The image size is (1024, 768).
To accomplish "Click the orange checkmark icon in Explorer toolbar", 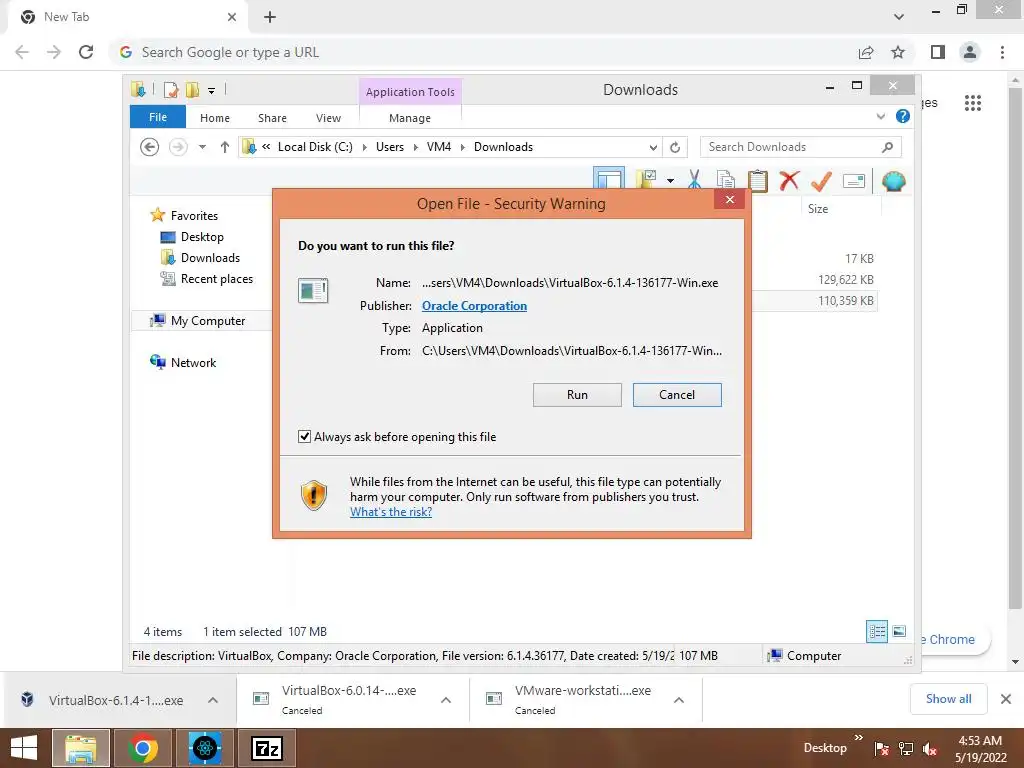I will [821, 181].
